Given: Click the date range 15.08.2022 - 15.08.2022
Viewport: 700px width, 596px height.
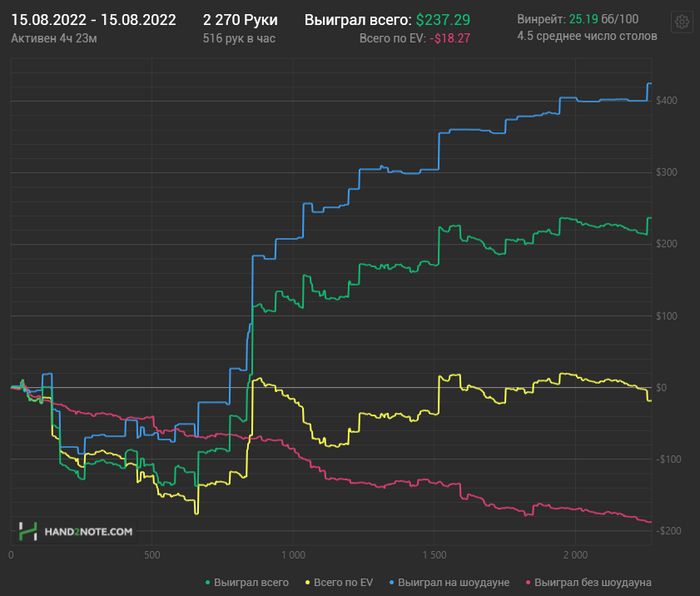Looking at the screenshot, I should coord(93,20).
